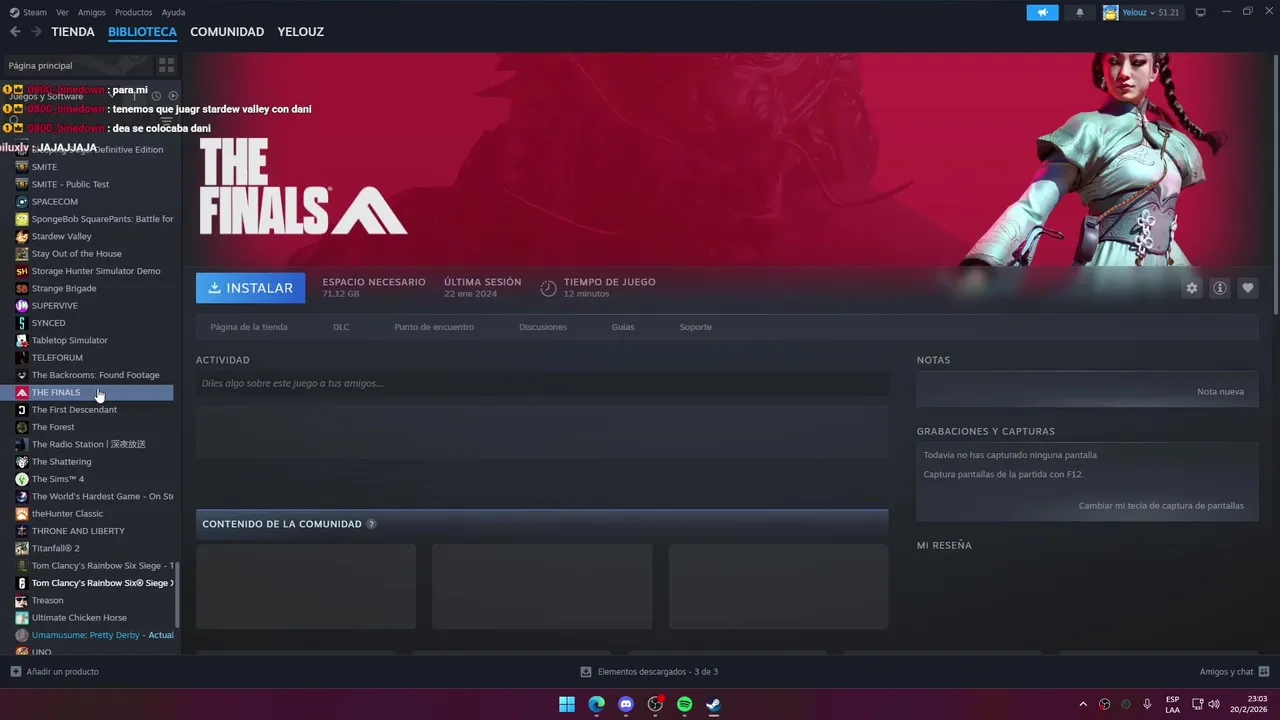Click the INSTALAR button

pos(251,288)
